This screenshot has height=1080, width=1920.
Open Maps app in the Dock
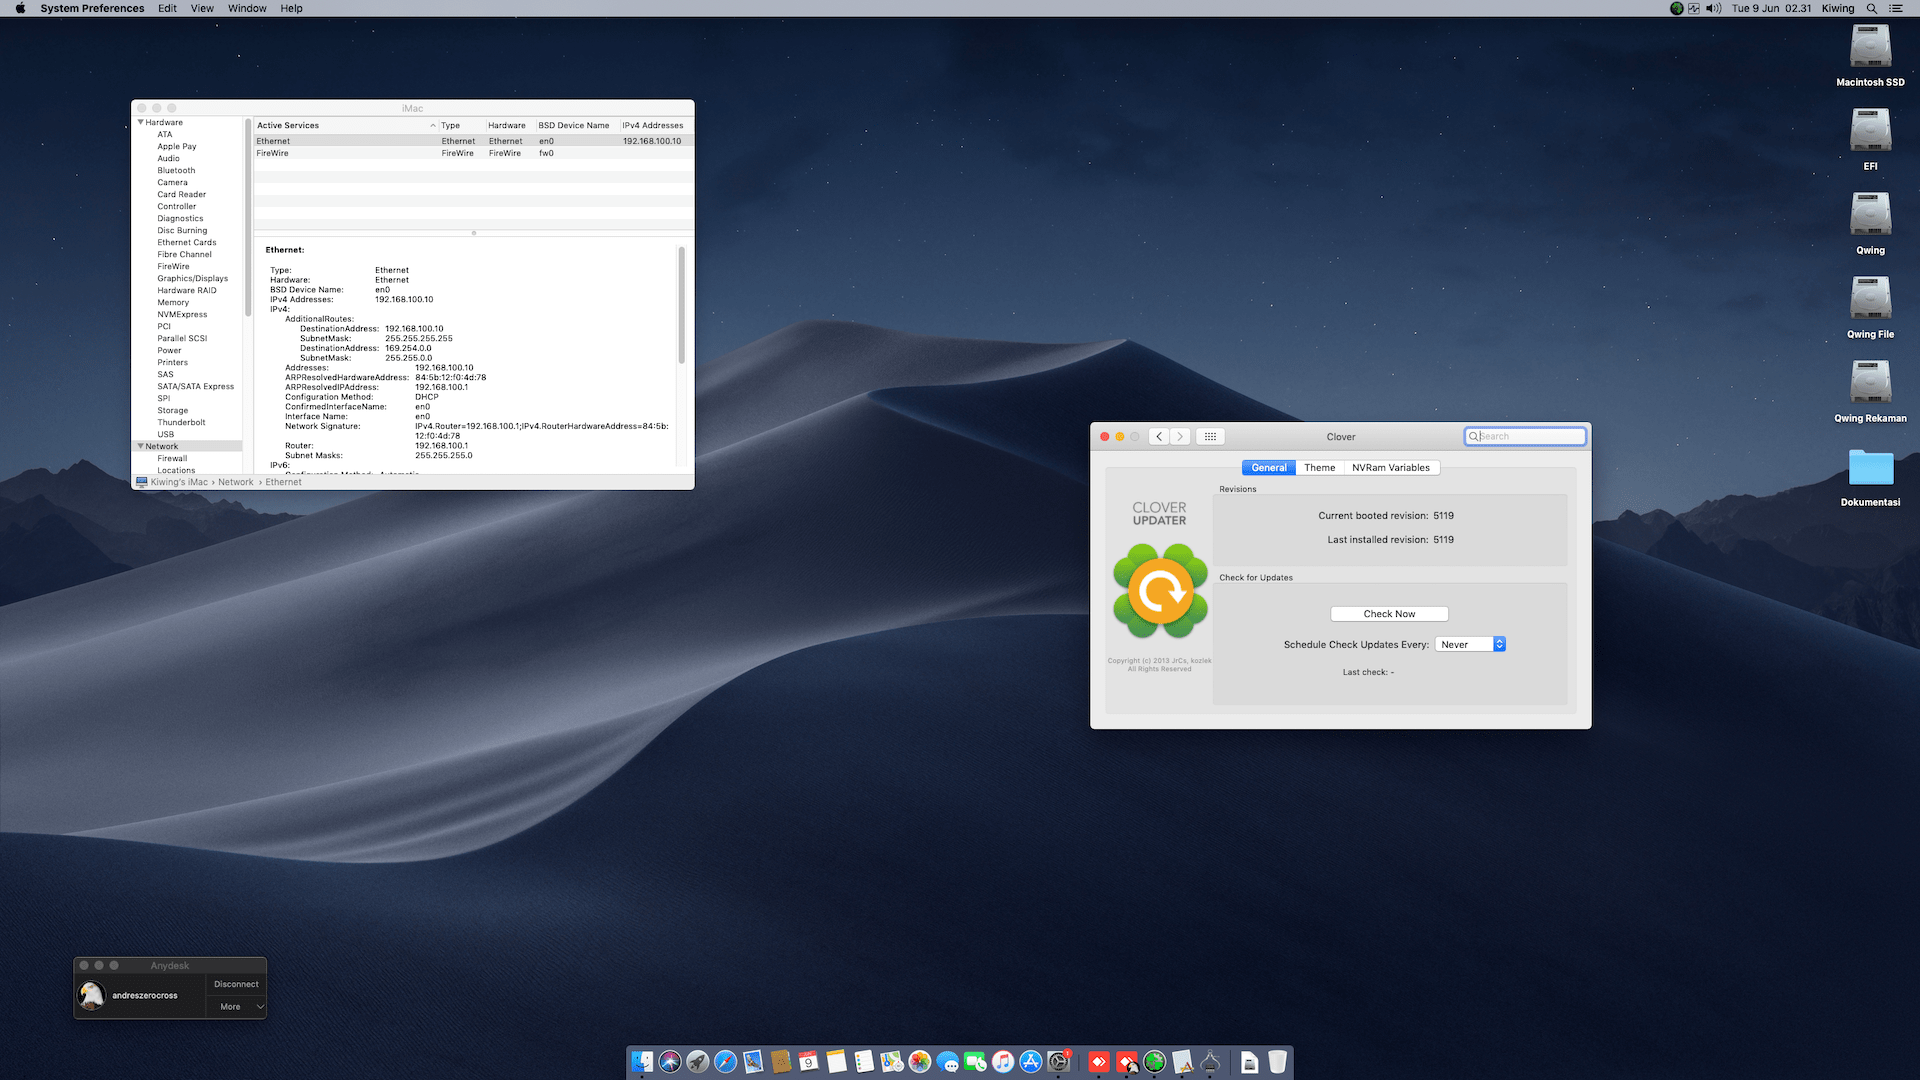click(892, 1062)
